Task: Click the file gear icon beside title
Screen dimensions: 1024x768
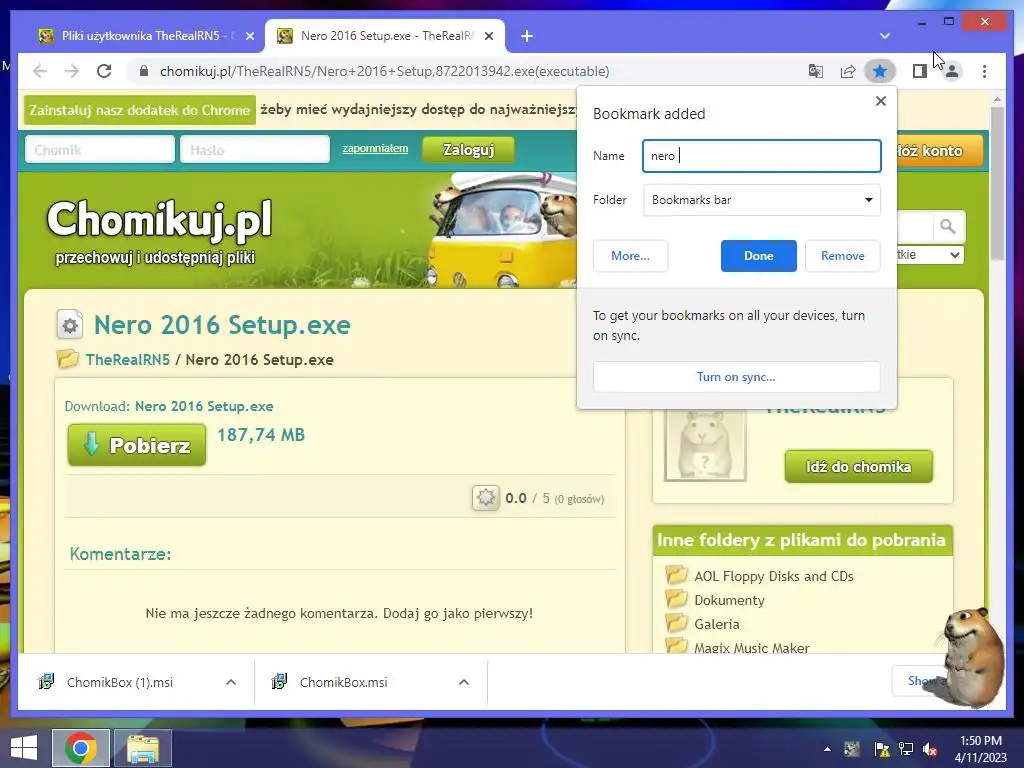Action: click(70, 325)
